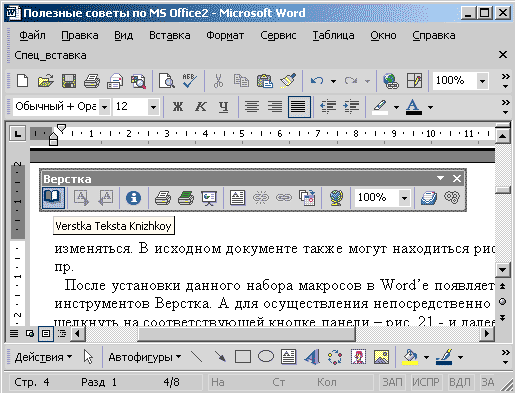
Task: Click Спец_вставка toolbar button
Action: pyautogui.click(x=50, y=55)
